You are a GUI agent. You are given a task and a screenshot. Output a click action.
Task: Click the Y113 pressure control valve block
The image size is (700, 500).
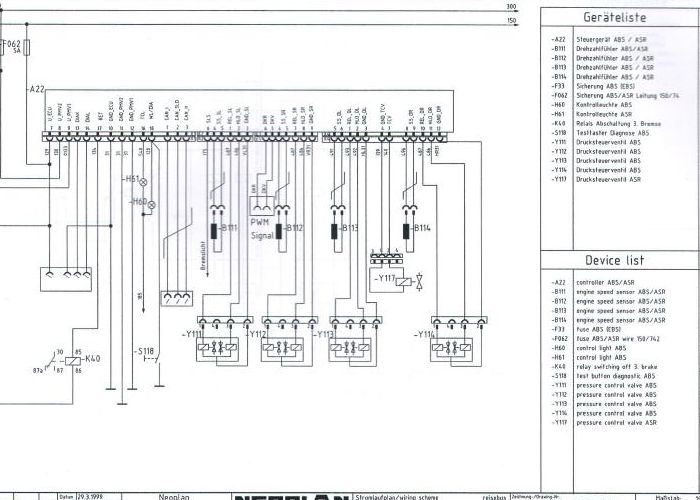click(350, 349)
